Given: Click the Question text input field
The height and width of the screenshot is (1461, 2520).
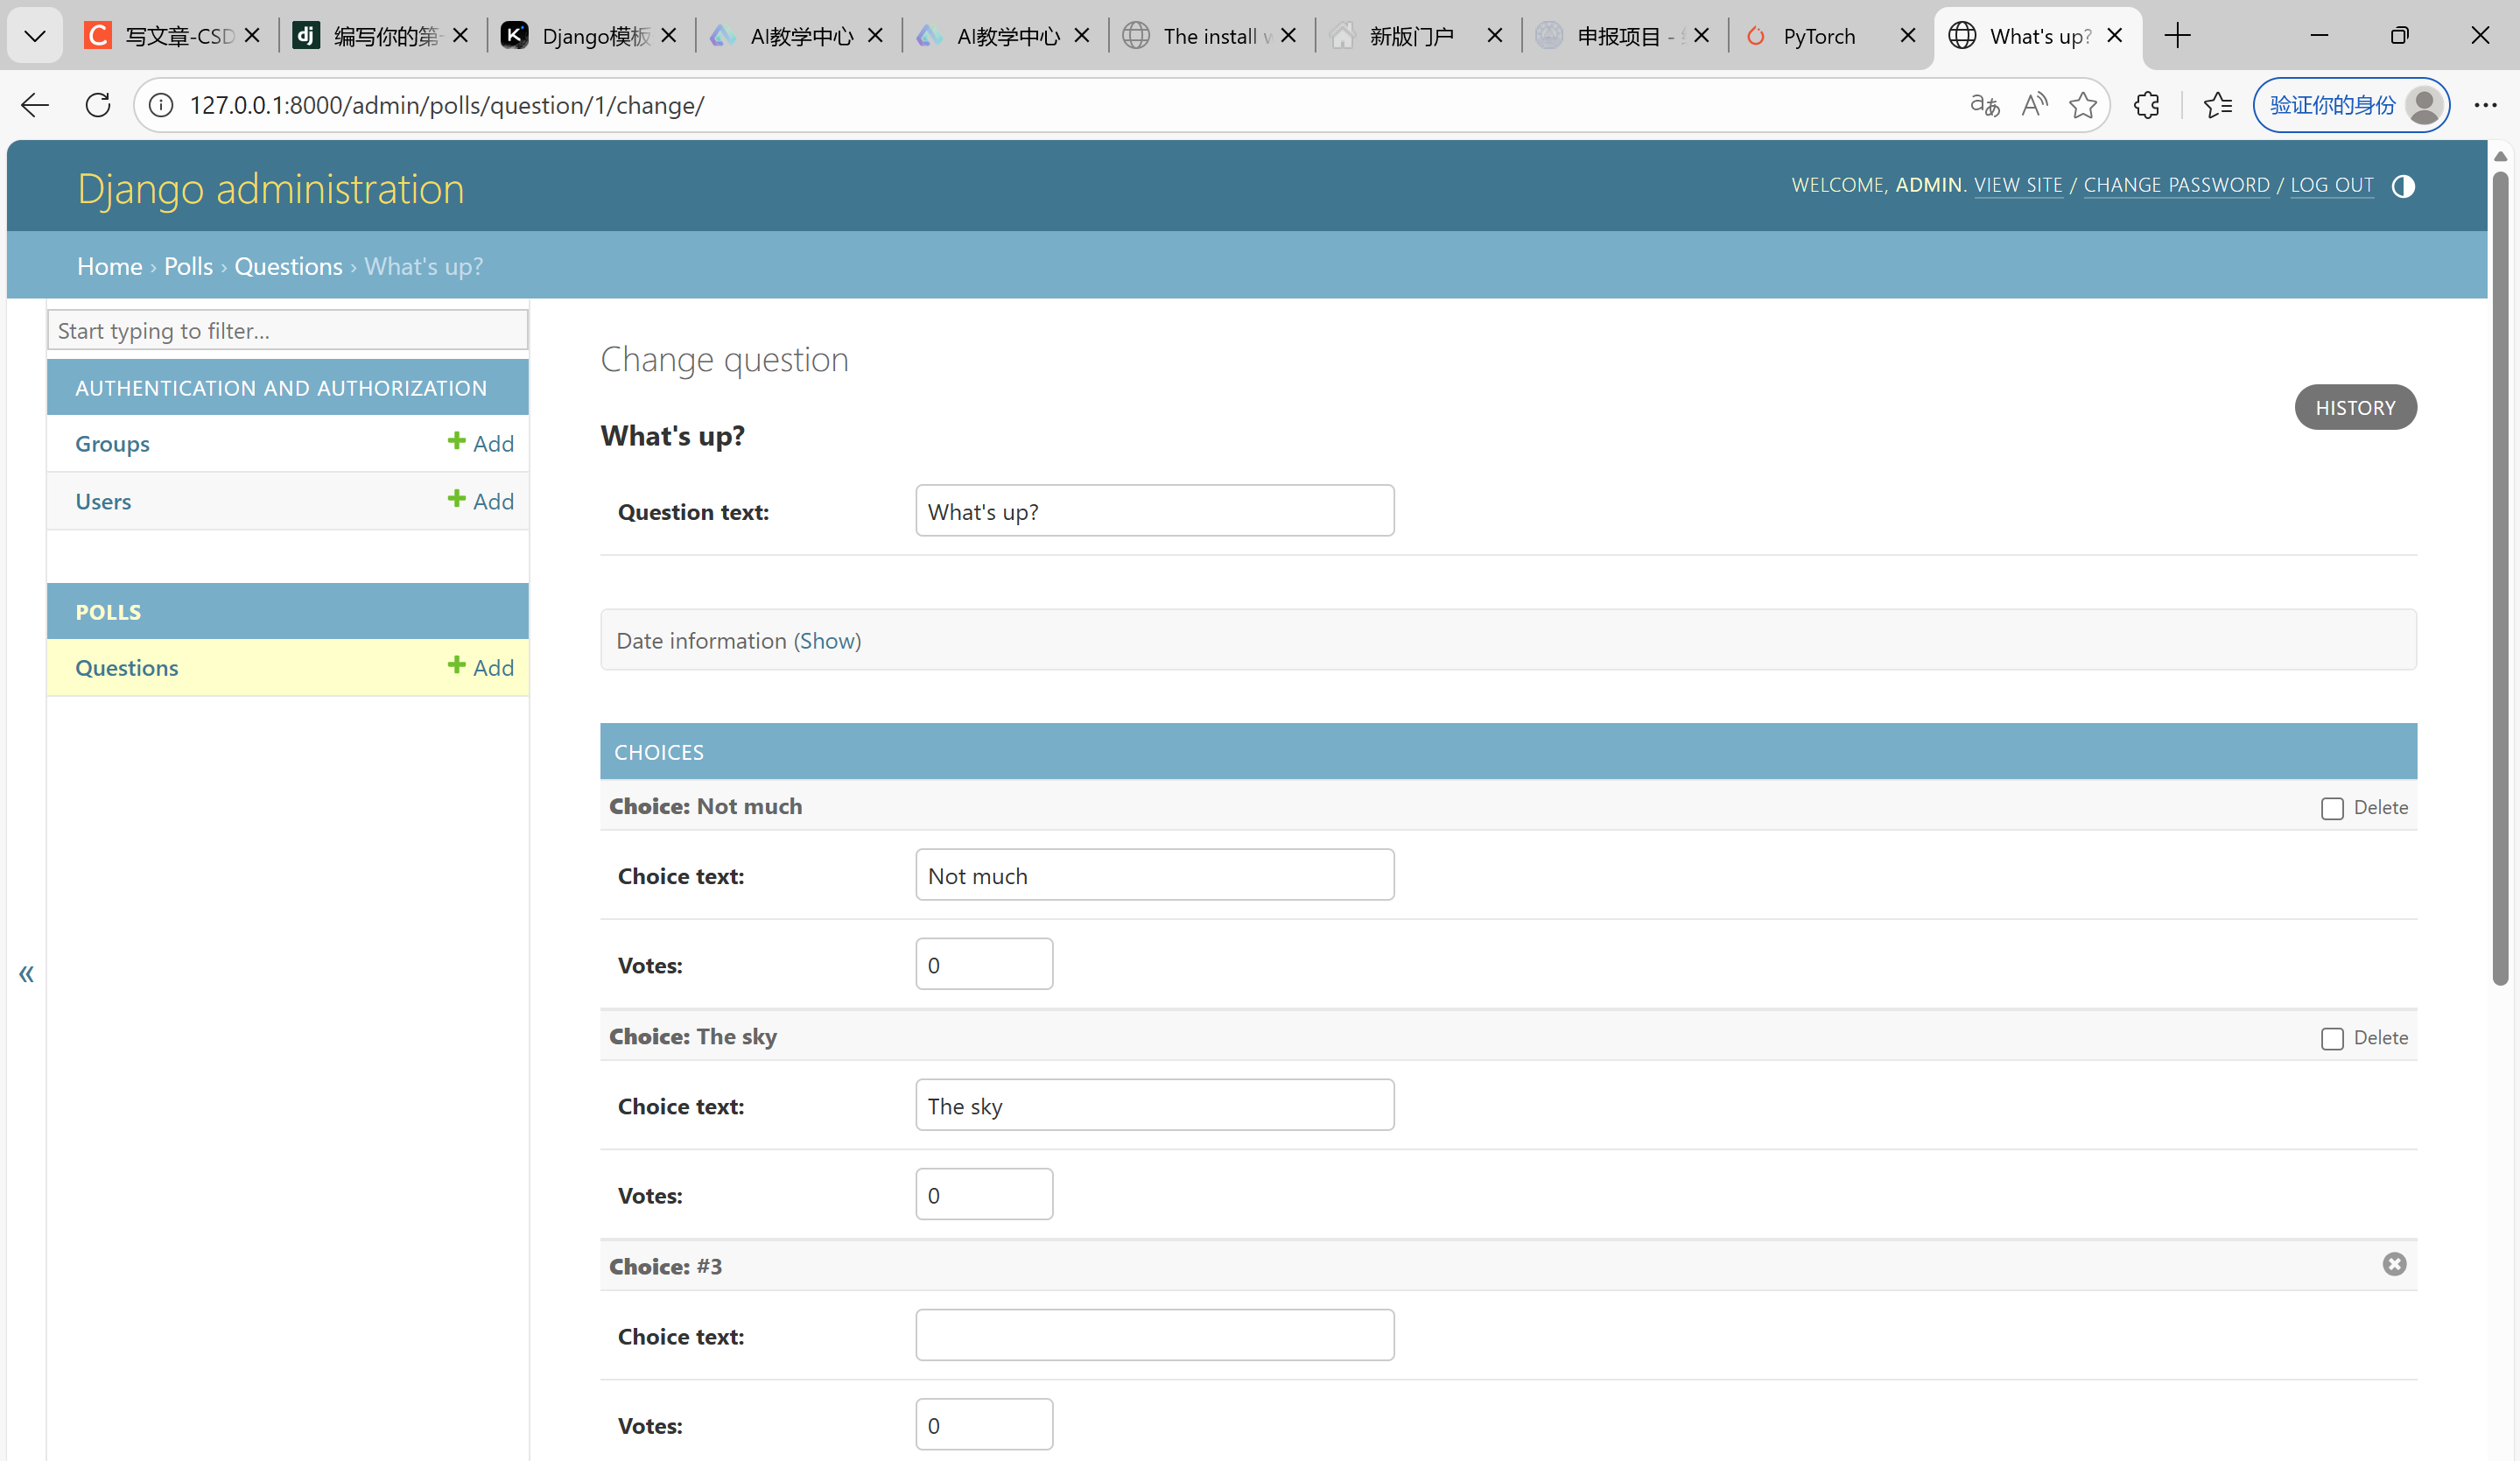Looking at the screenshot, I should pos(1154,511).
